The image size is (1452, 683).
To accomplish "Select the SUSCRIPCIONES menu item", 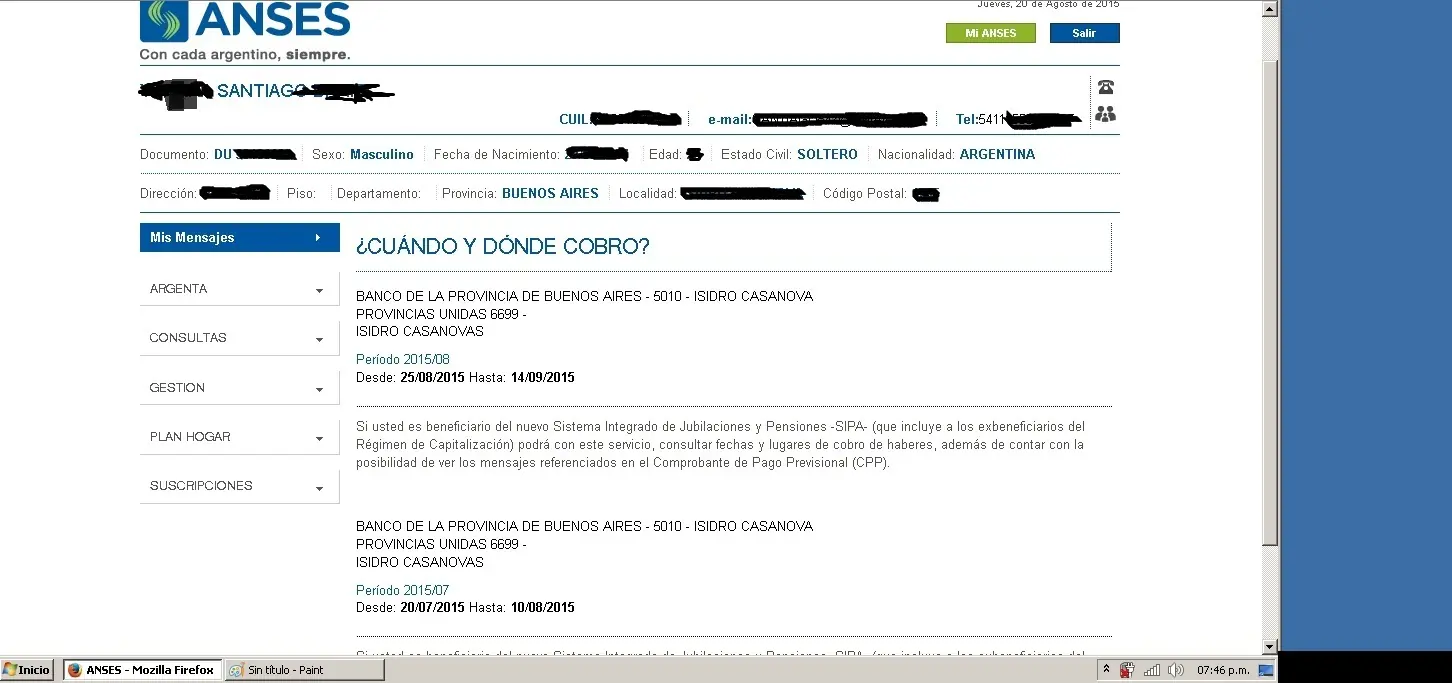I will coord(240,486).
